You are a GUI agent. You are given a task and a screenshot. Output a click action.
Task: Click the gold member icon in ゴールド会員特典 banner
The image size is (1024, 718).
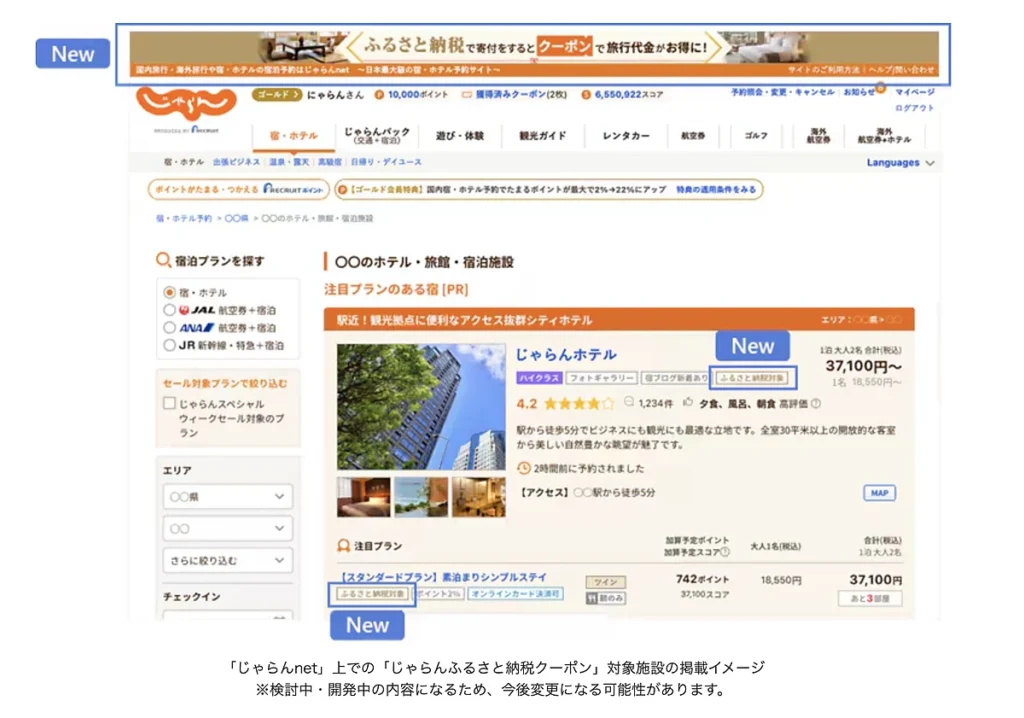click(342, 189)
